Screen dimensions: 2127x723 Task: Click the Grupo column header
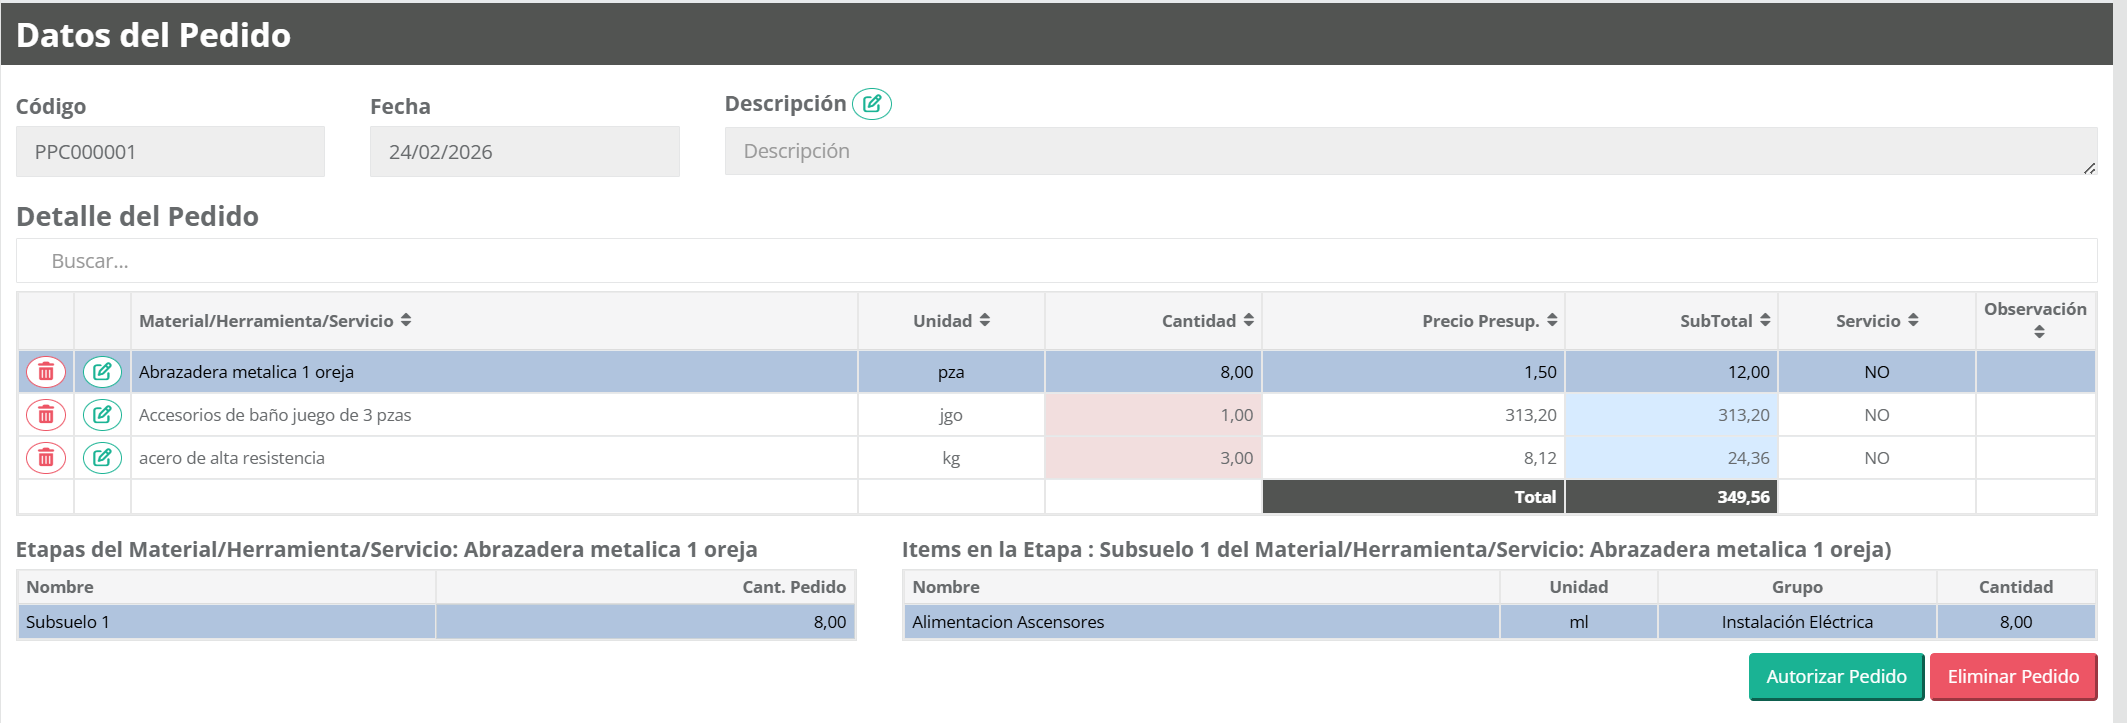1797,587
